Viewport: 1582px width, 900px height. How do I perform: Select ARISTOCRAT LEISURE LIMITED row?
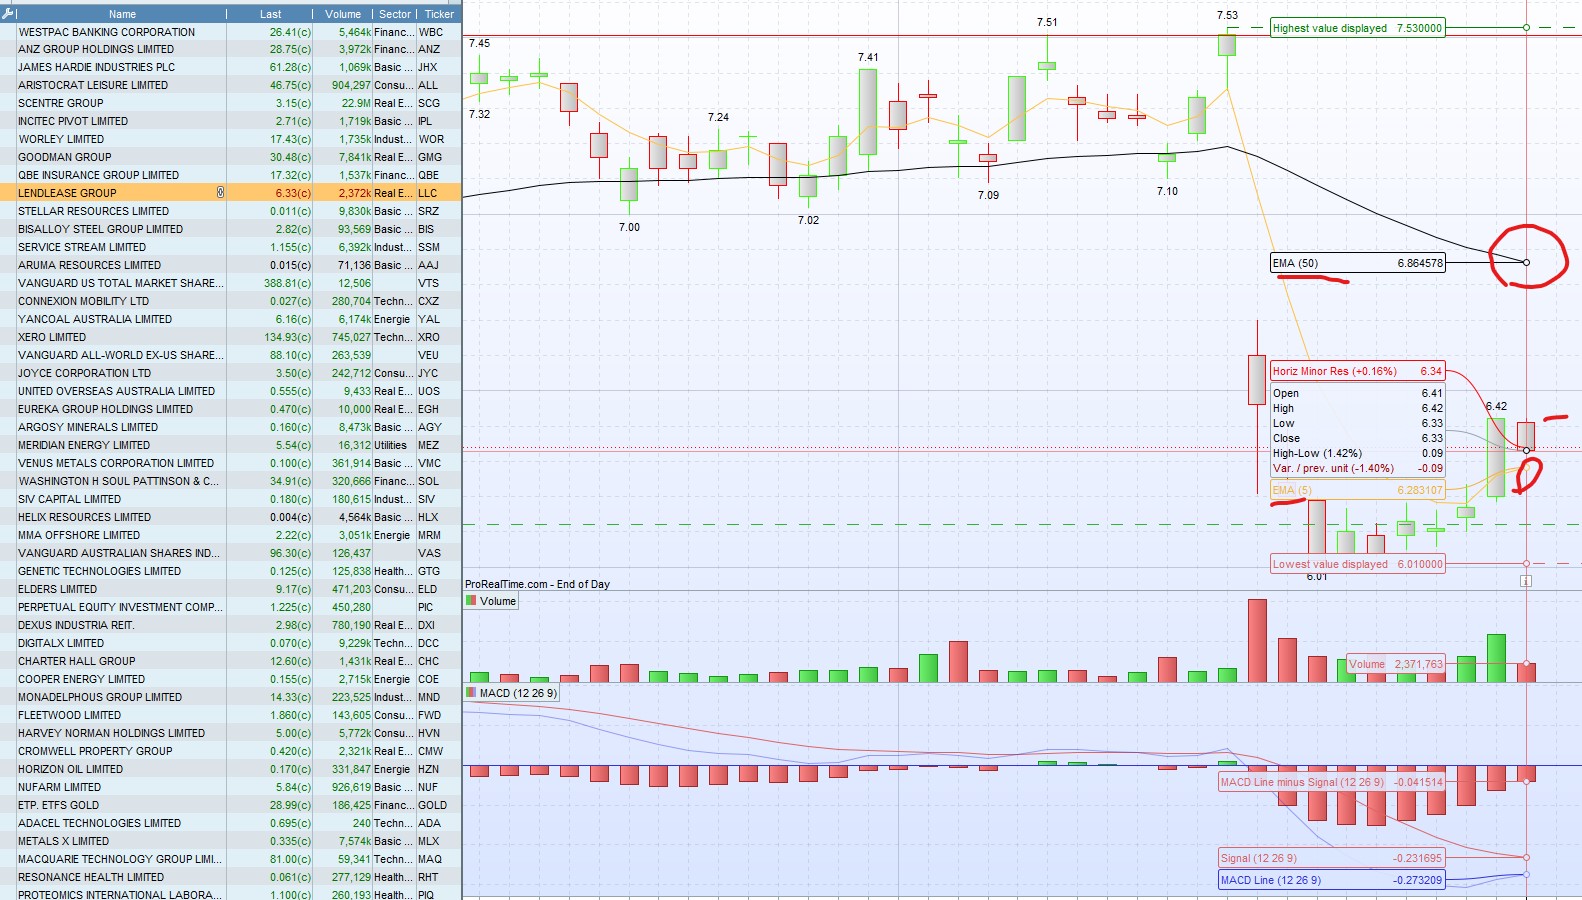(230, 85)
